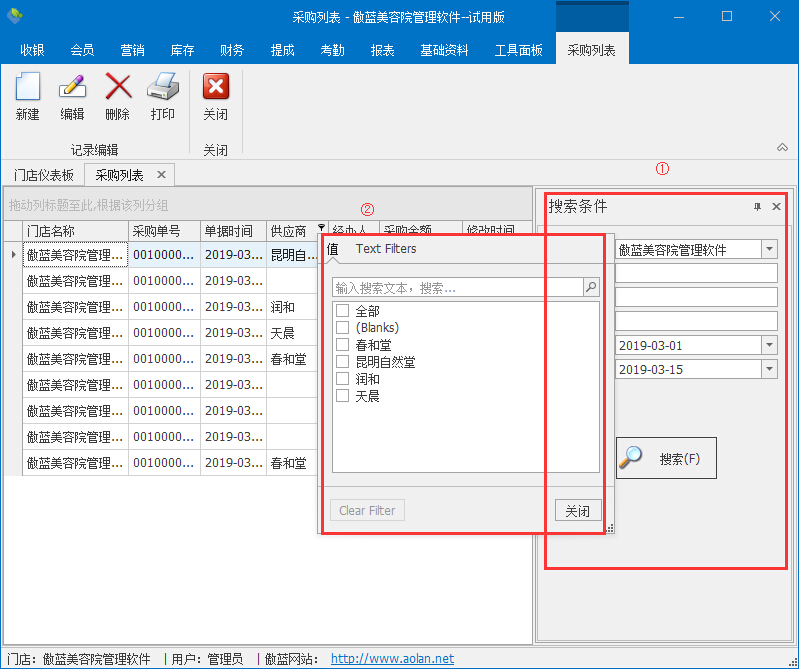The width and height of the screenshot is (799, 669).
Task: Open the 傲蓝美容院管理软件 store dropdown
Action: [x=769, y=249]
